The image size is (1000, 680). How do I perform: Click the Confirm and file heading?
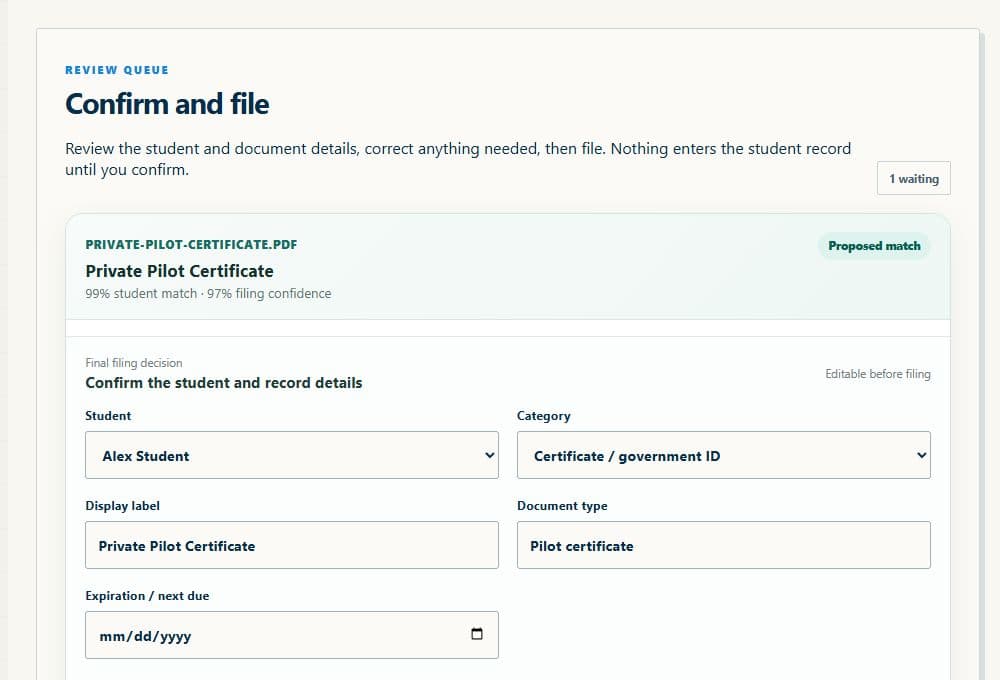167,104
